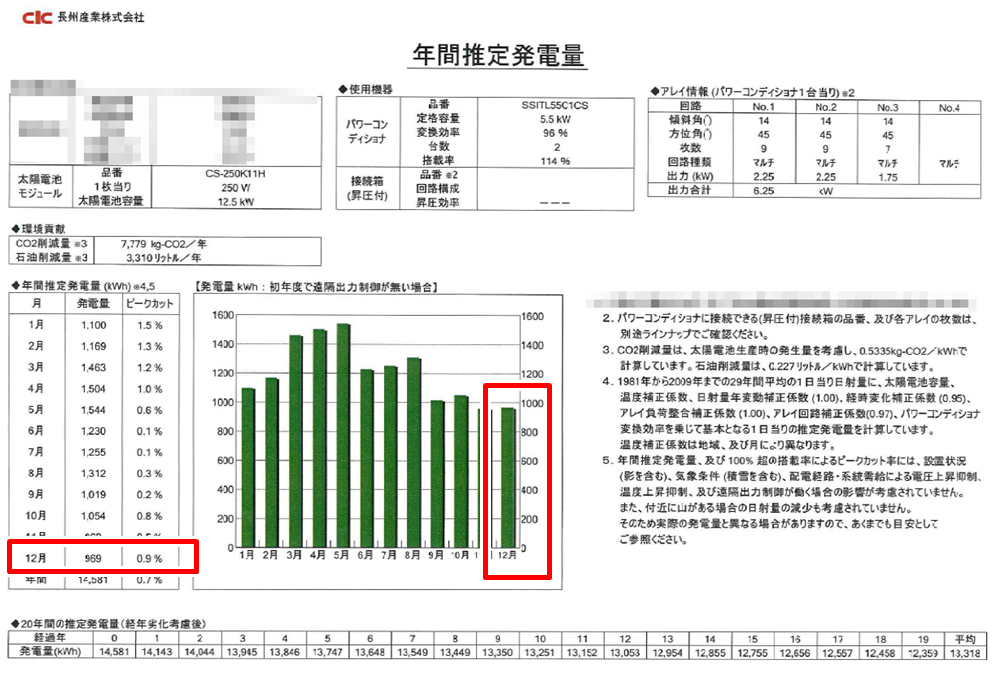This screenshot has height=694, width=1000.
Task: Click the rated capacity value 5.5 kW
Action: [555, 119]
